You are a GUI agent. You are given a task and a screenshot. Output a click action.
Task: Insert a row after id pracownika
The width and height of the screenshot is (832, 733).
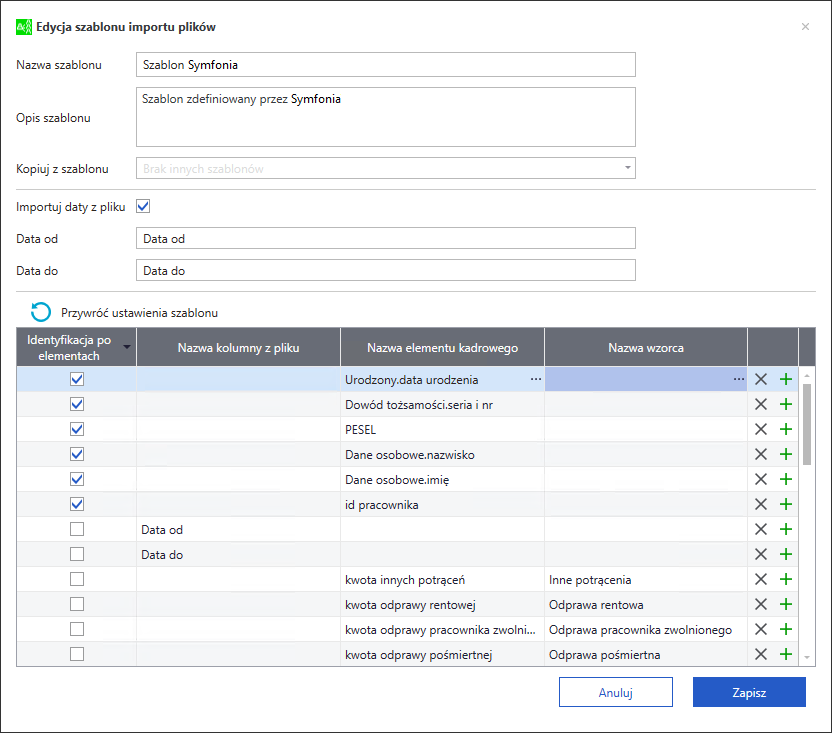(786, 504)
